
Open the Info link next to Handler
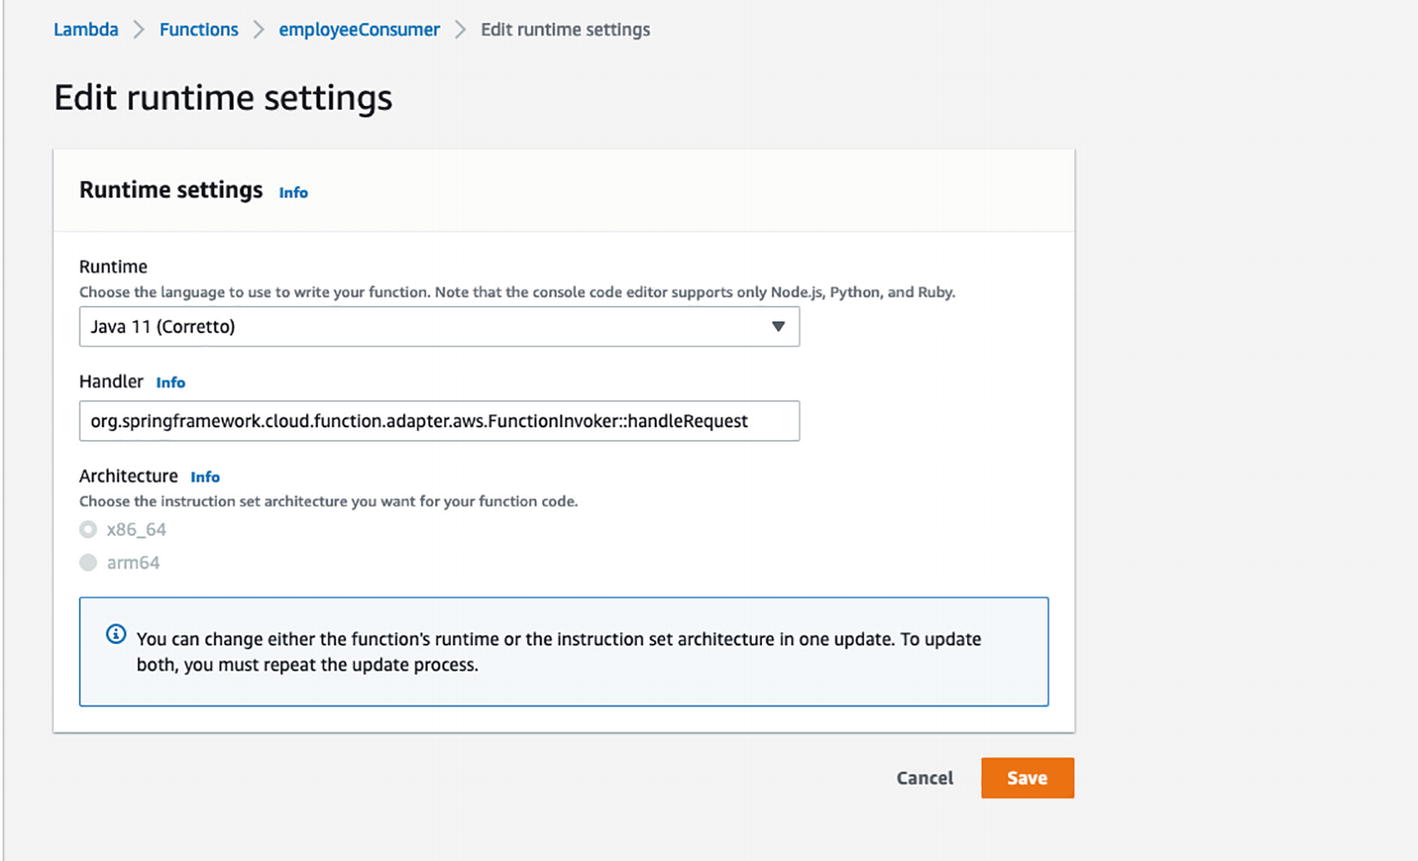[x=170, y=383]
